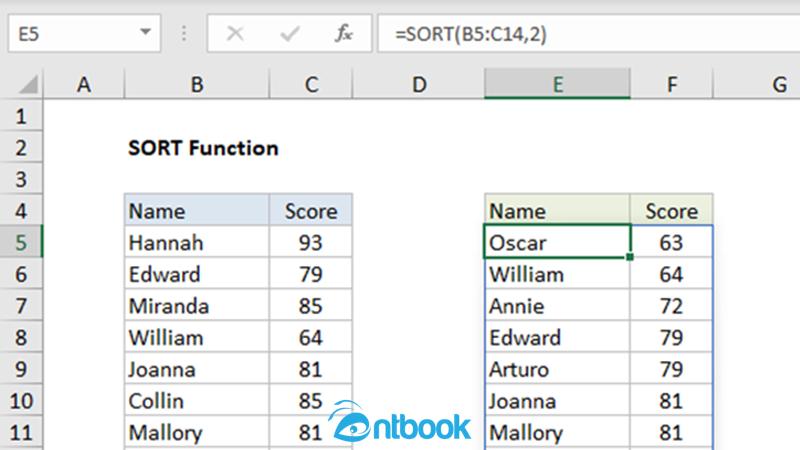Image resolution: width=800 pixels, height=450 pixels.
Task: Select column D header
Action: [418, 84]
